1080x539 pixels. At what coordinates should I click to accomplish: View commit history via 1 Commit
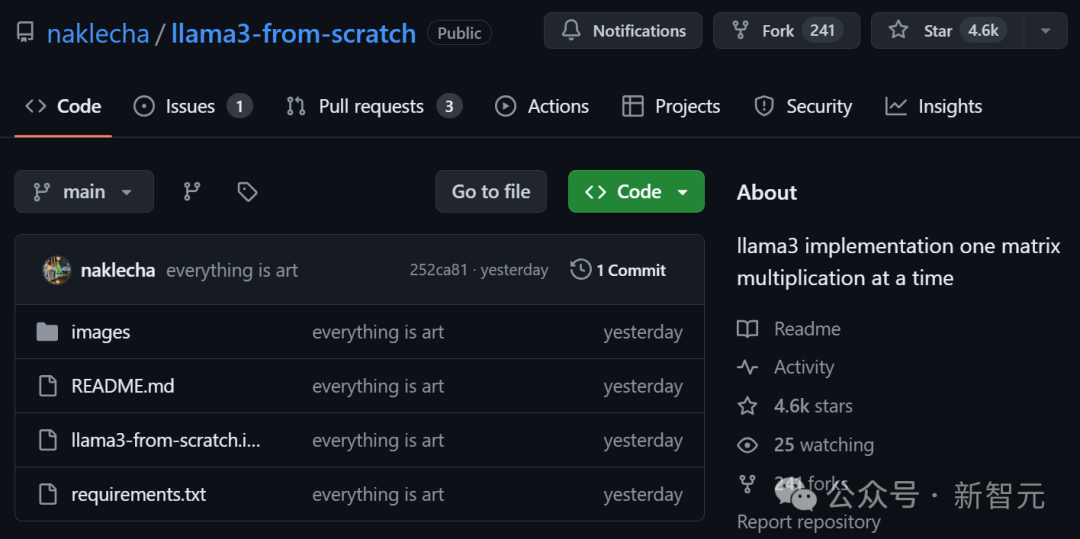click(x=619, y=271)
